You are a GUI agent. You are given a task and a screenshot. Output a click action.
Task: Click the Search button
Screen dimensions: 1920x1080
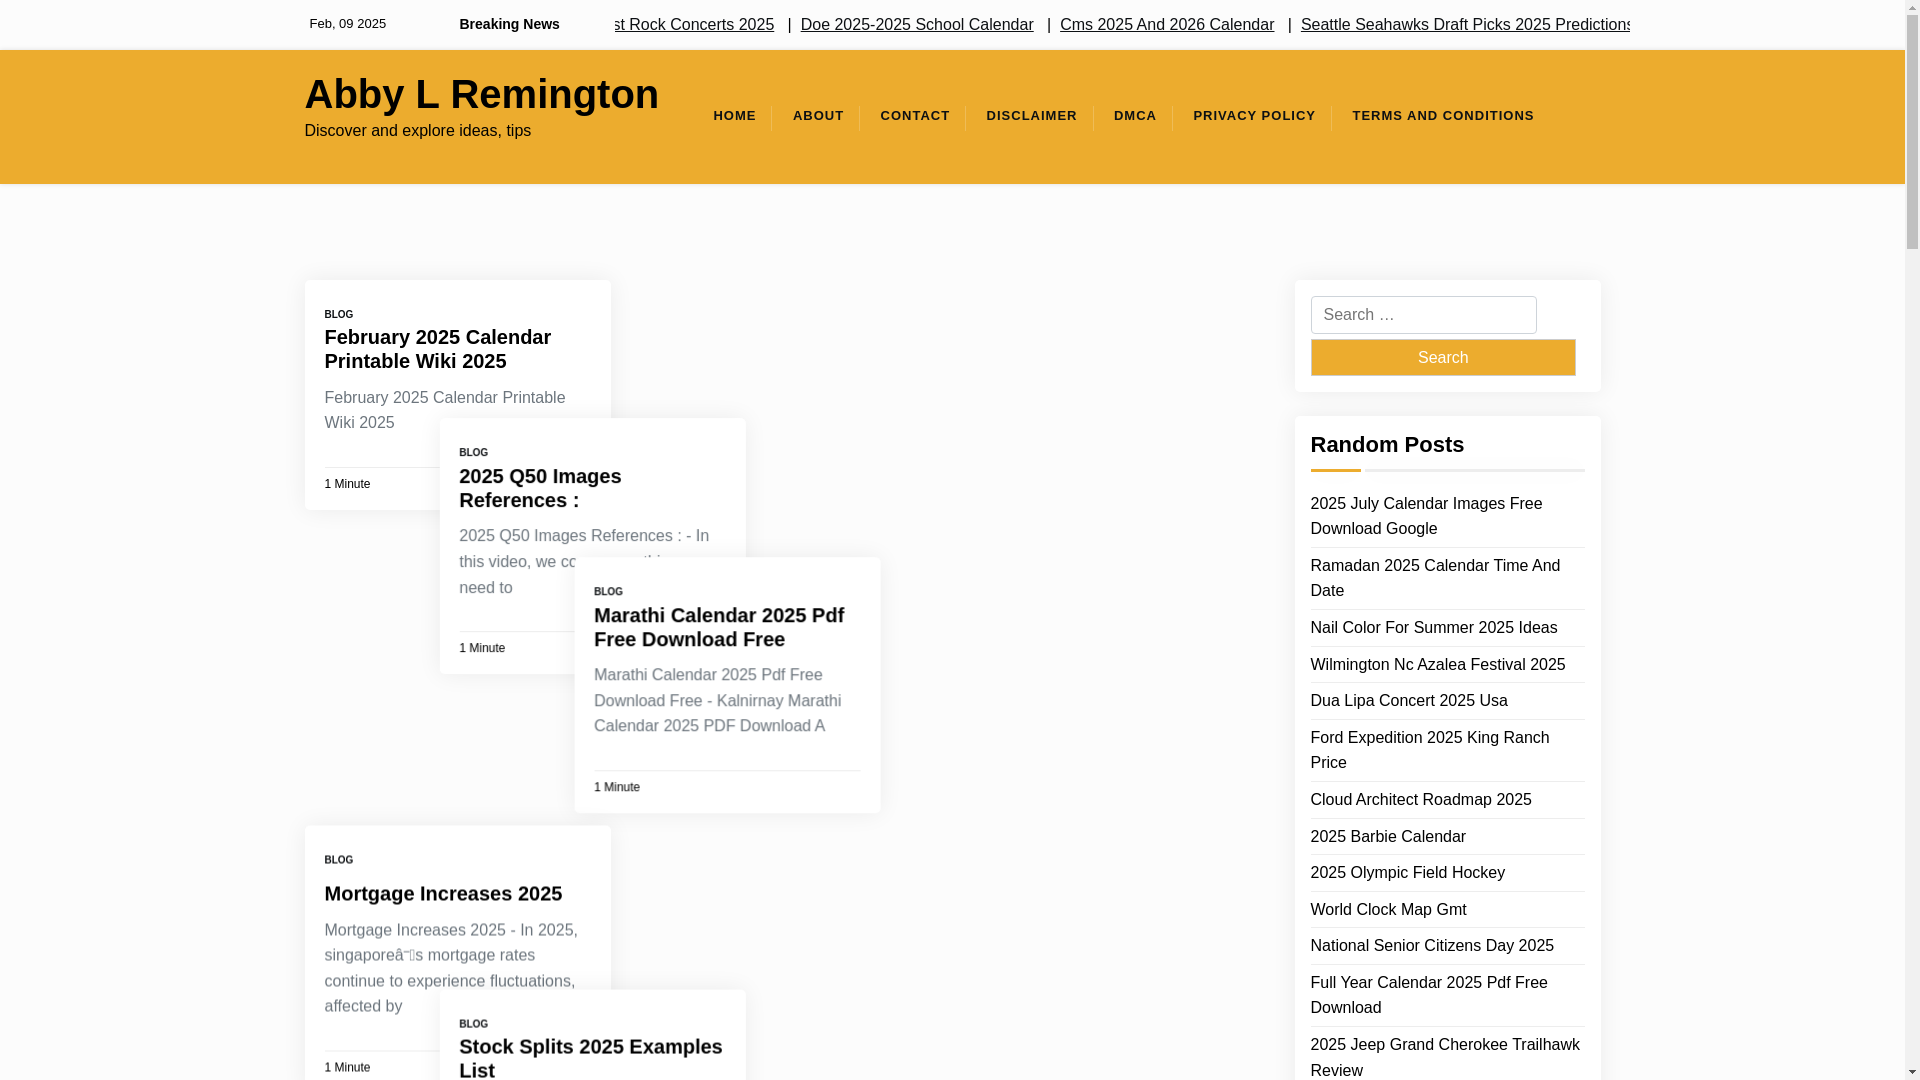click(1442, 357)
